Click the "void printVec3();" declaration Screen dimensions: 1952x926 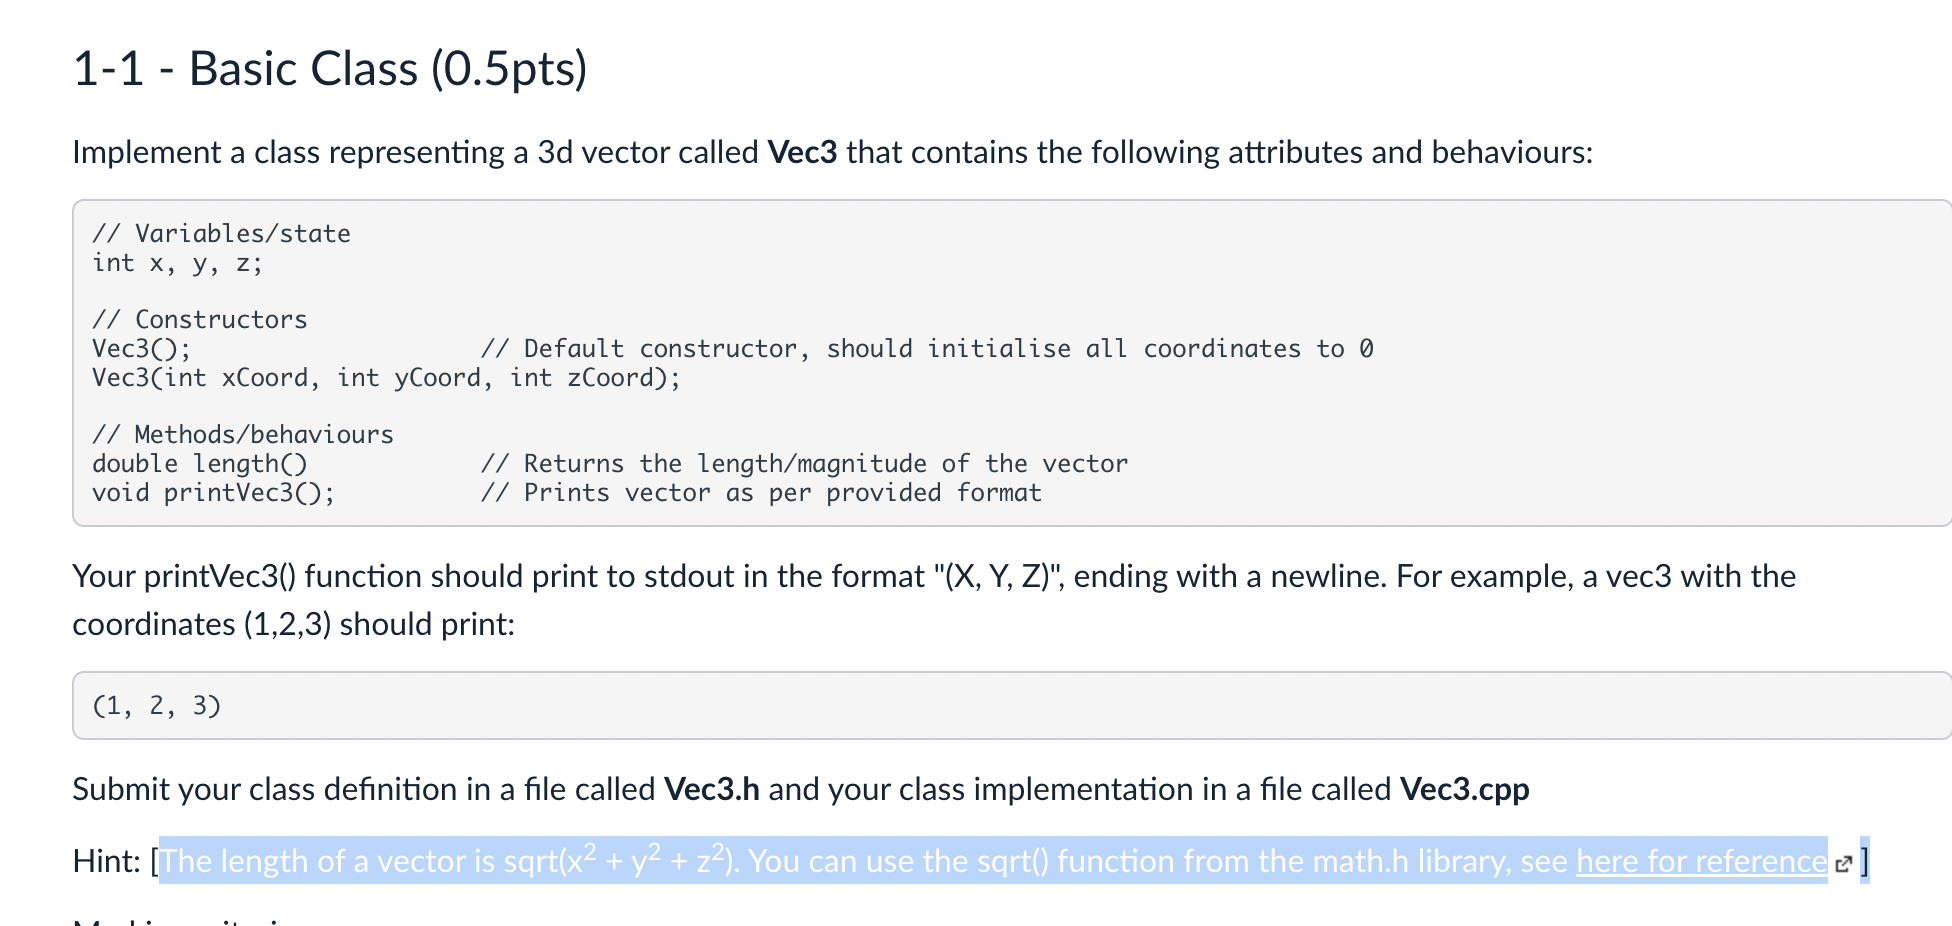[x=213, y=493]
